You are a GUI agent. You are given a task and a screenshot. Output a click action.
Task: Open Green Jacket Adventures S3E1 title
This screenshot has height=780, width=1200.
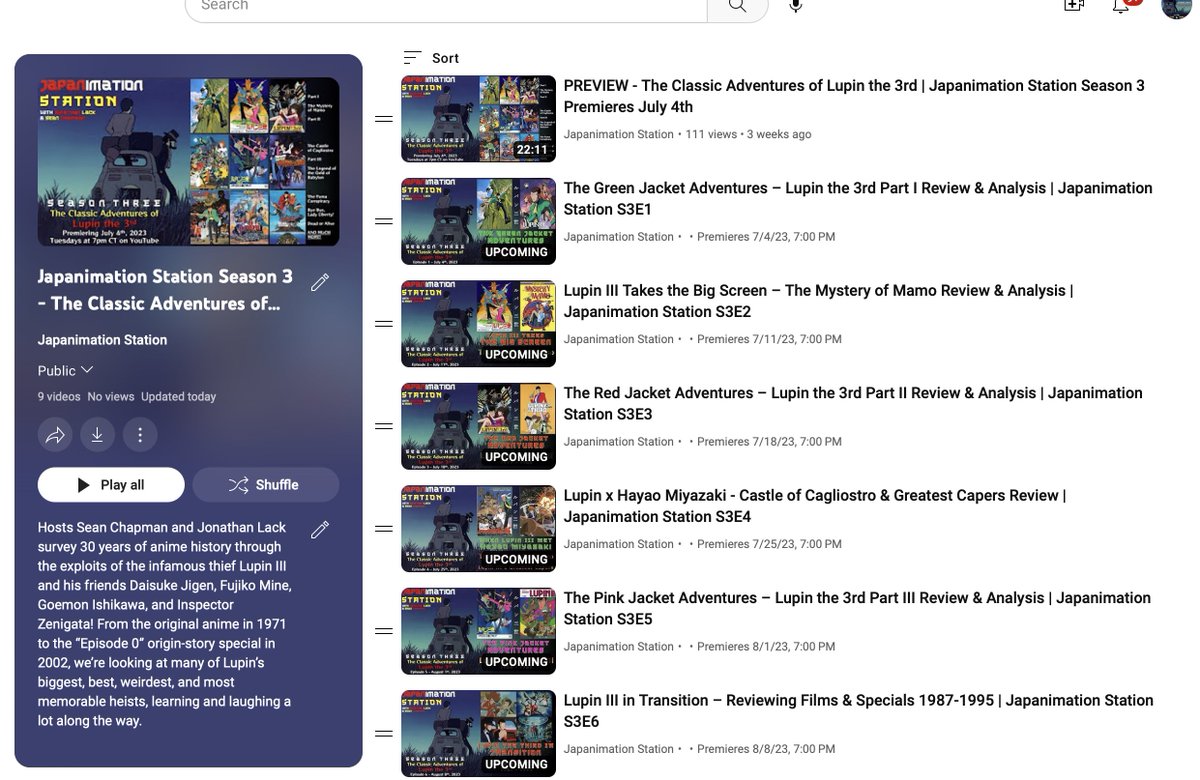(x=858, y=198)
